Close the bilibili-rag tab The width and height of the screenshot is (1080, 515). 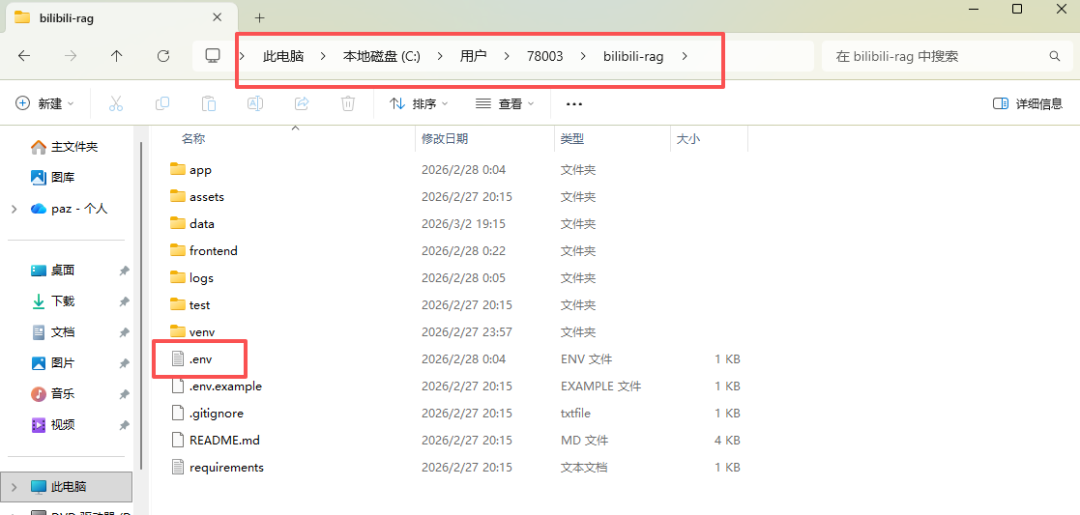pyautogui.click(x=218, y=18)
